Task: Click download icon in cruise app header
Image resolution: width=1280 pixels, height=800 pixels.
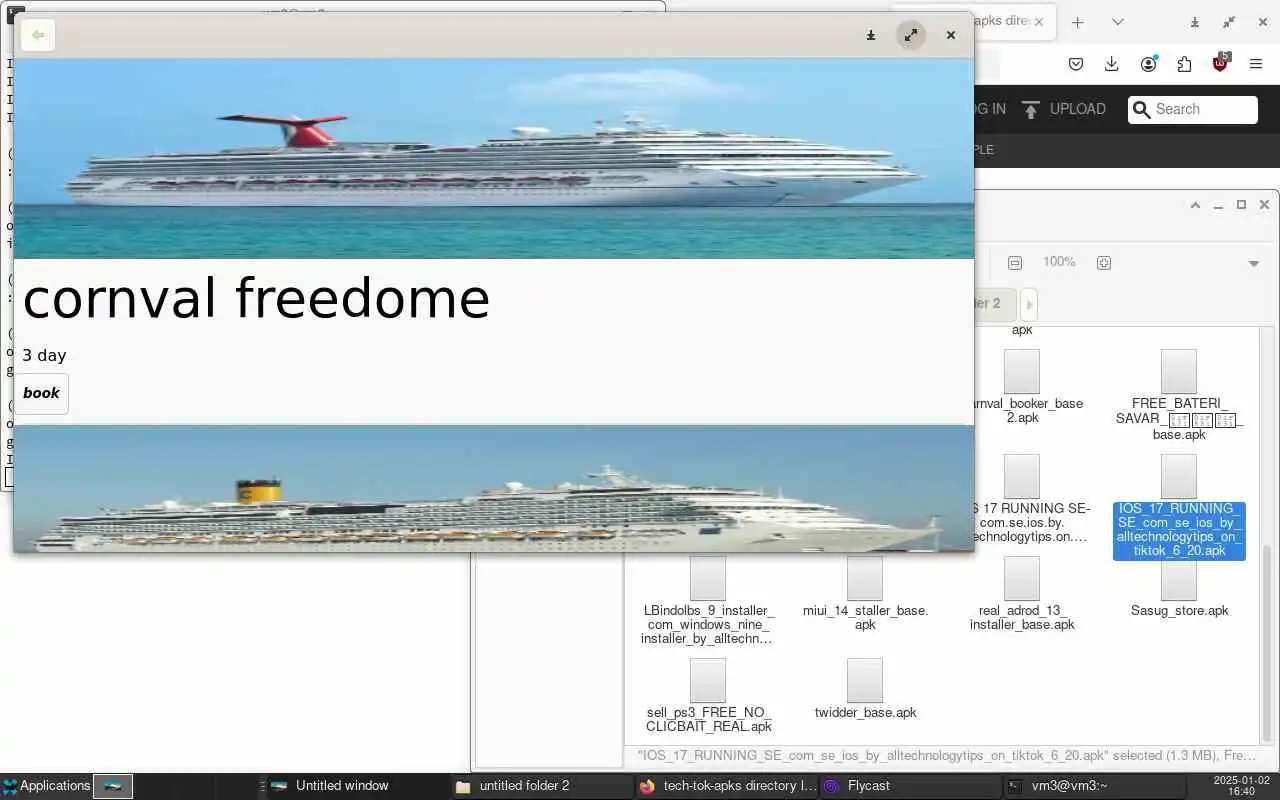Action: point(871,35)
